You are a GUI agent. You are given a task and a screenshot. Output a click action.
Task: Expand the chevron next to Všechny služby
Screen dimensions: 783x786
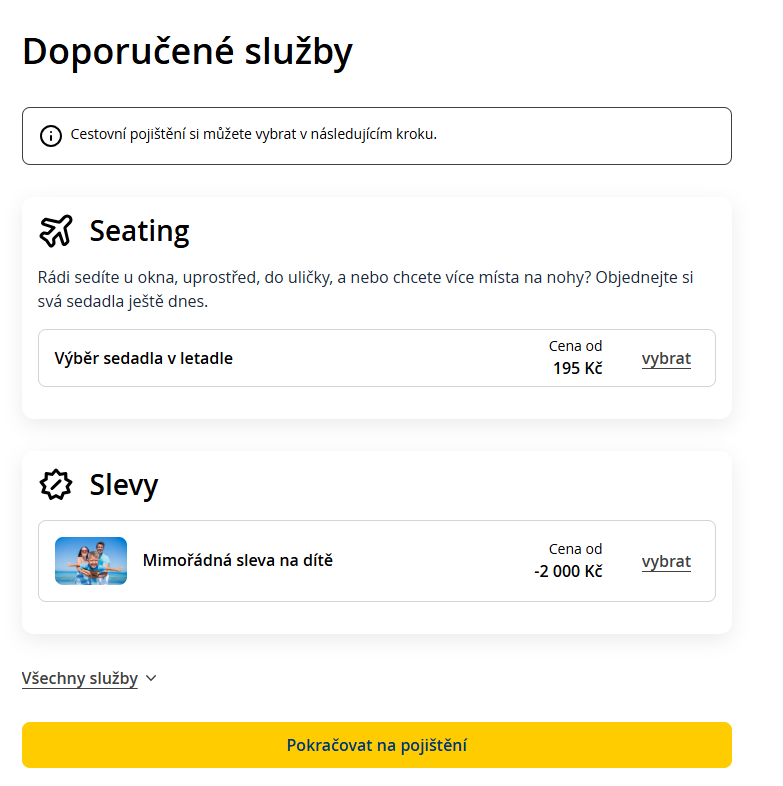pyautogui.click(x=151, y=678)
